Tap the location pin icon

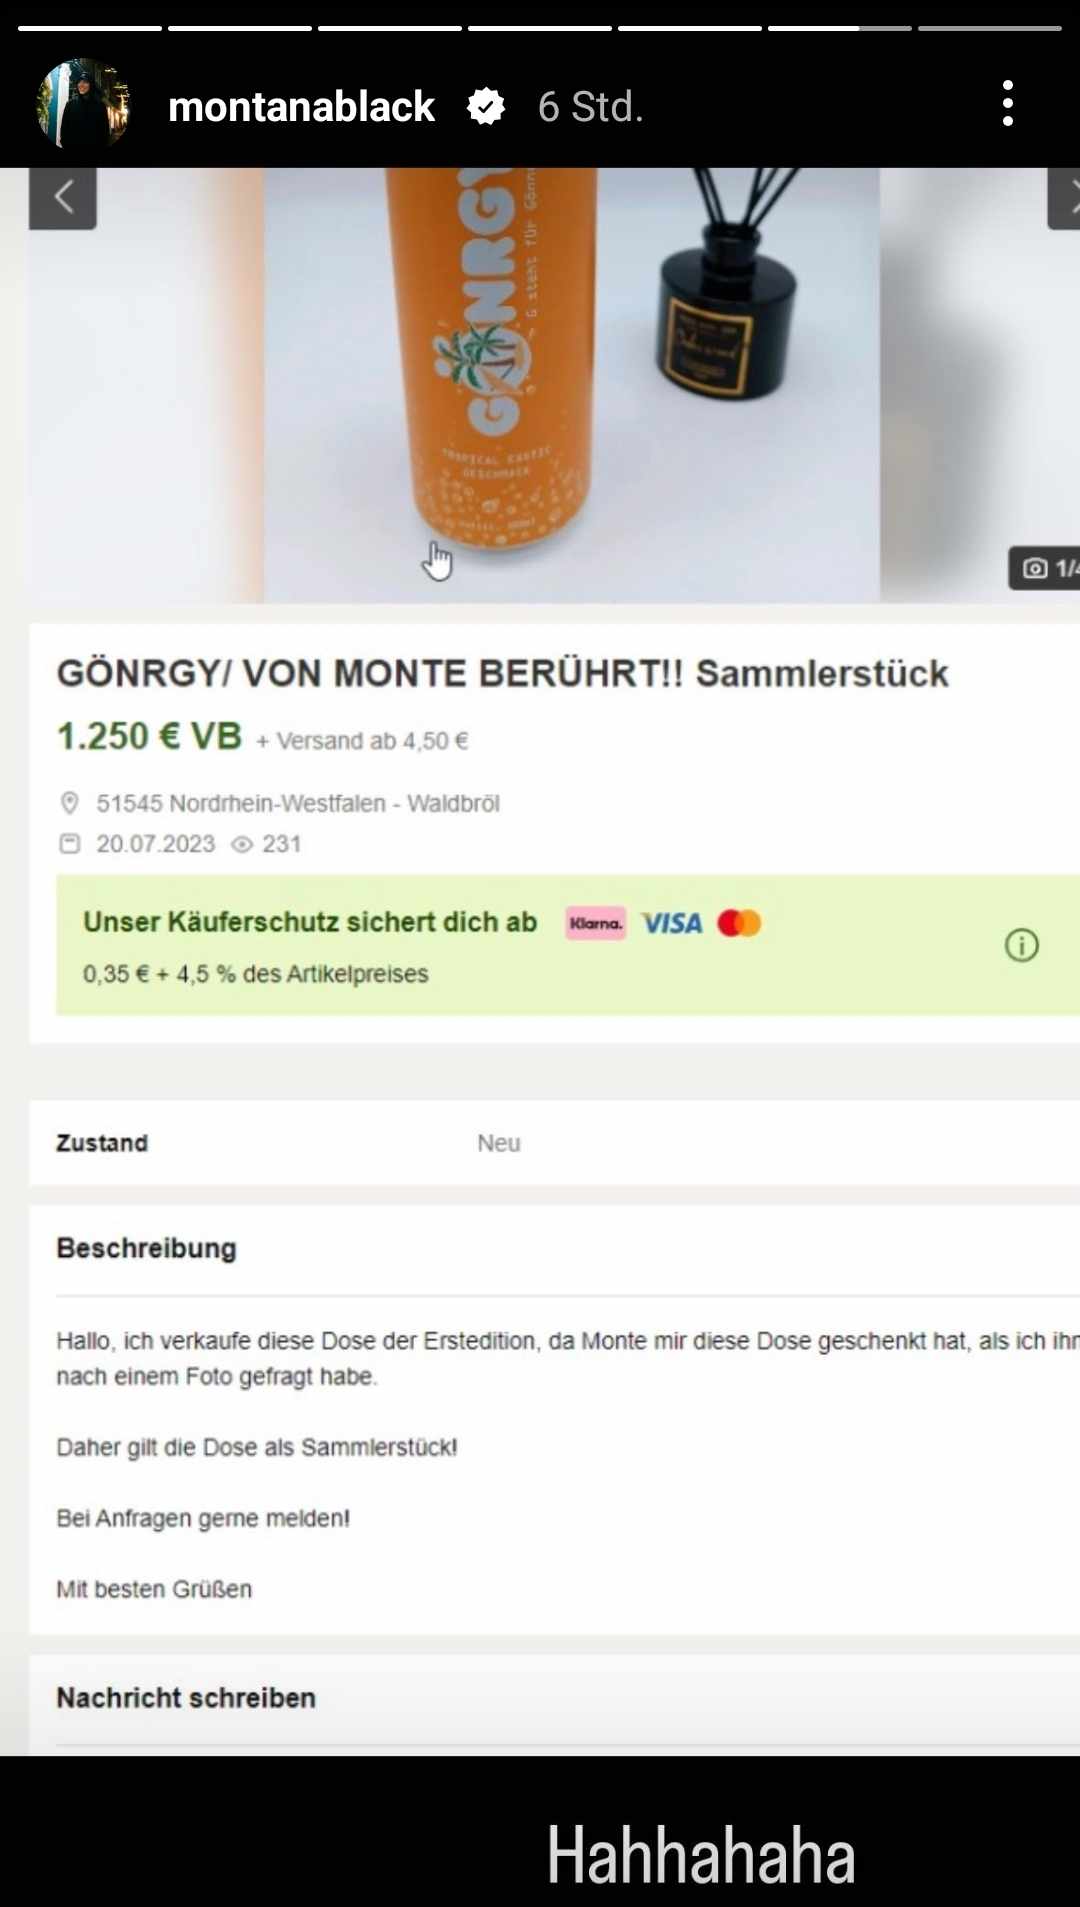69,803
